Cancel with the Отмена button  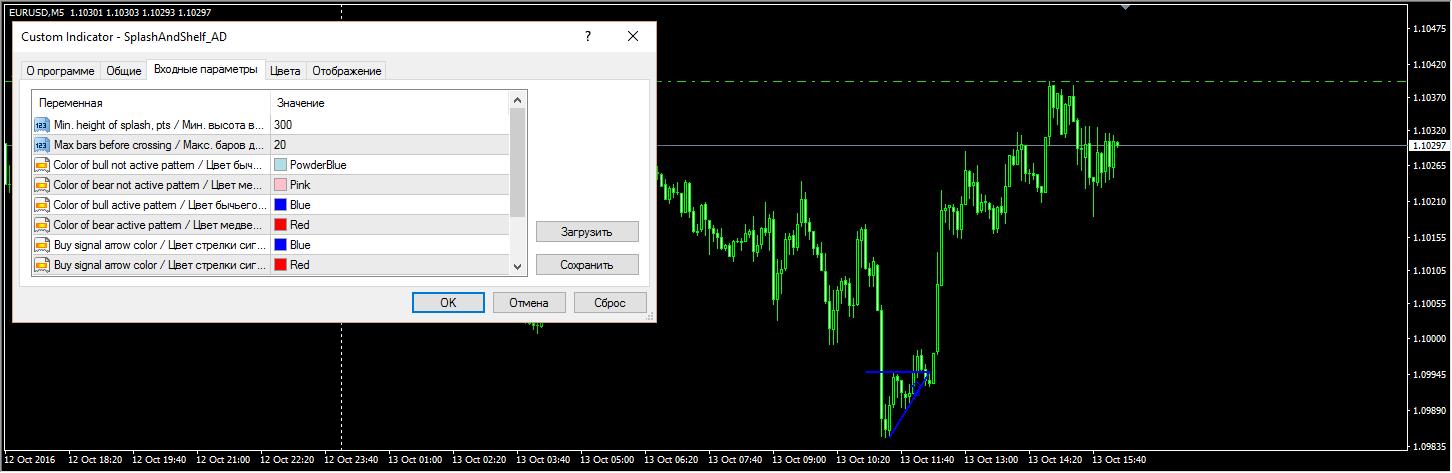pos(529,302)
